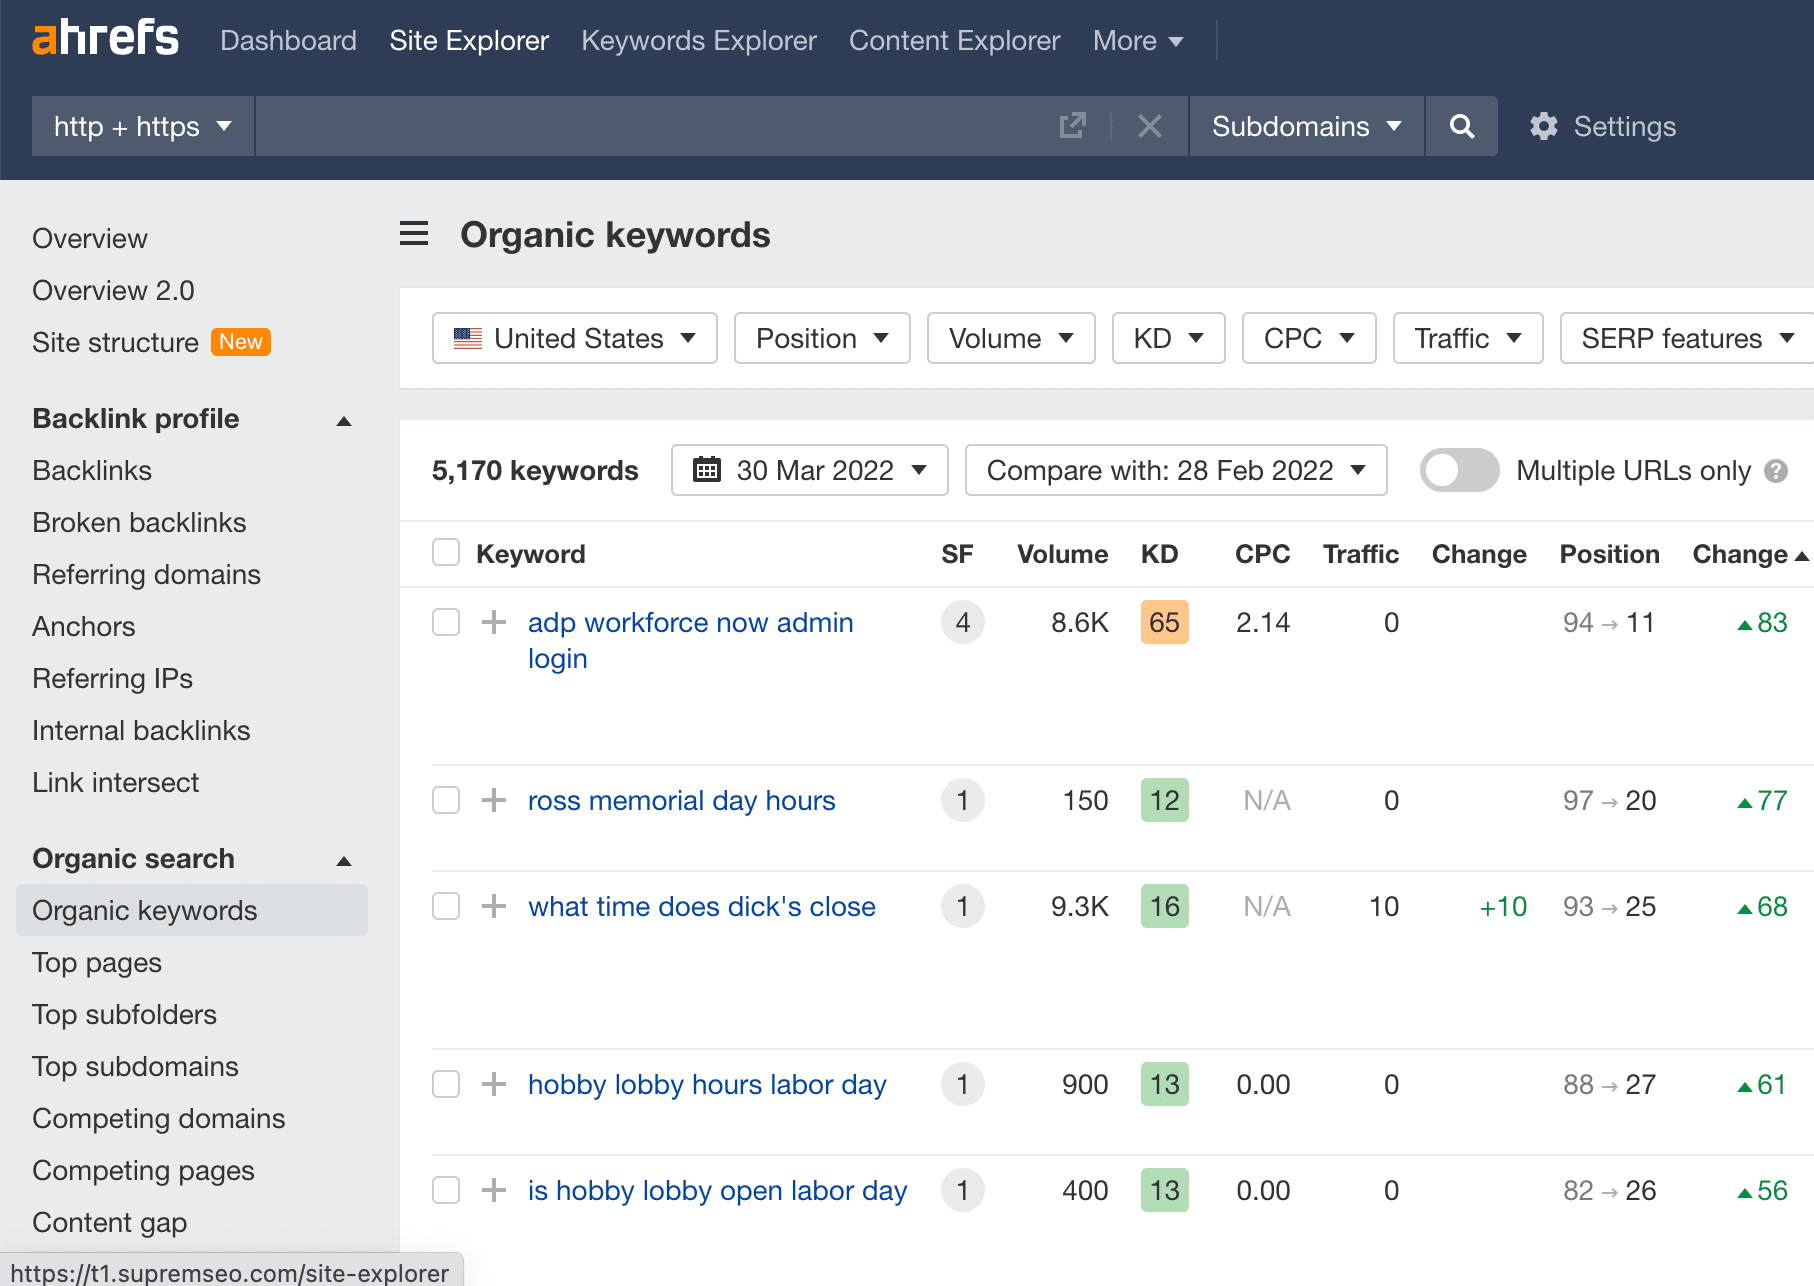Go to Referring domains in sidebar
Viewport: 1814px width, 1286px height.
(x=146, y=574)
